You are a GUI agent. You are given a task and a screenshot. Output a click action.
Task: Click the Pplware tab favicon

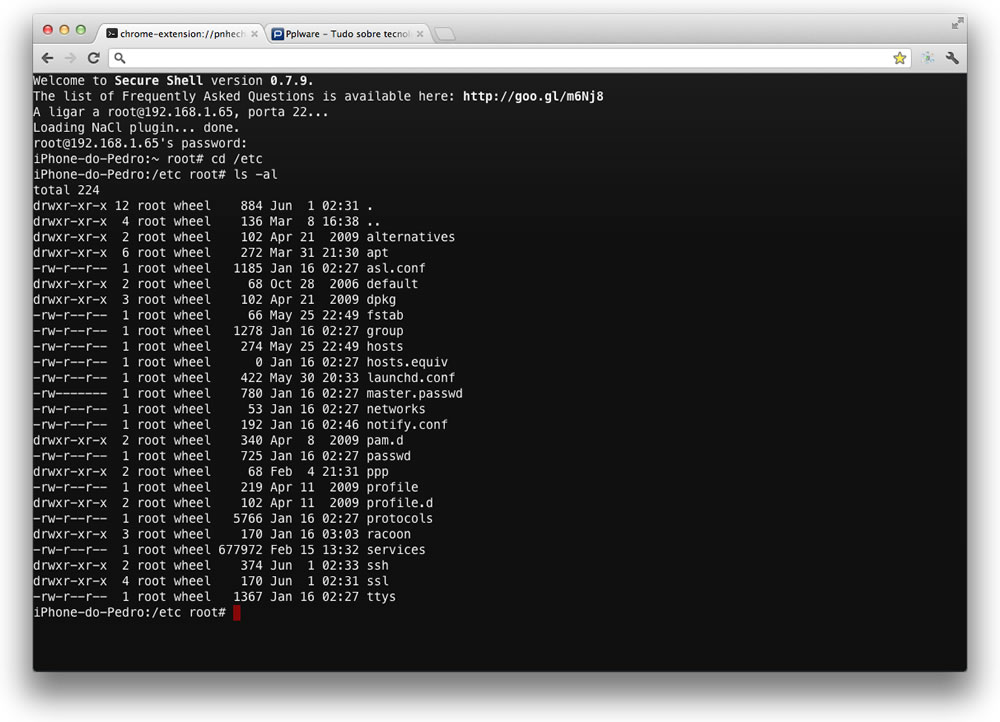(x=277, y=34)
